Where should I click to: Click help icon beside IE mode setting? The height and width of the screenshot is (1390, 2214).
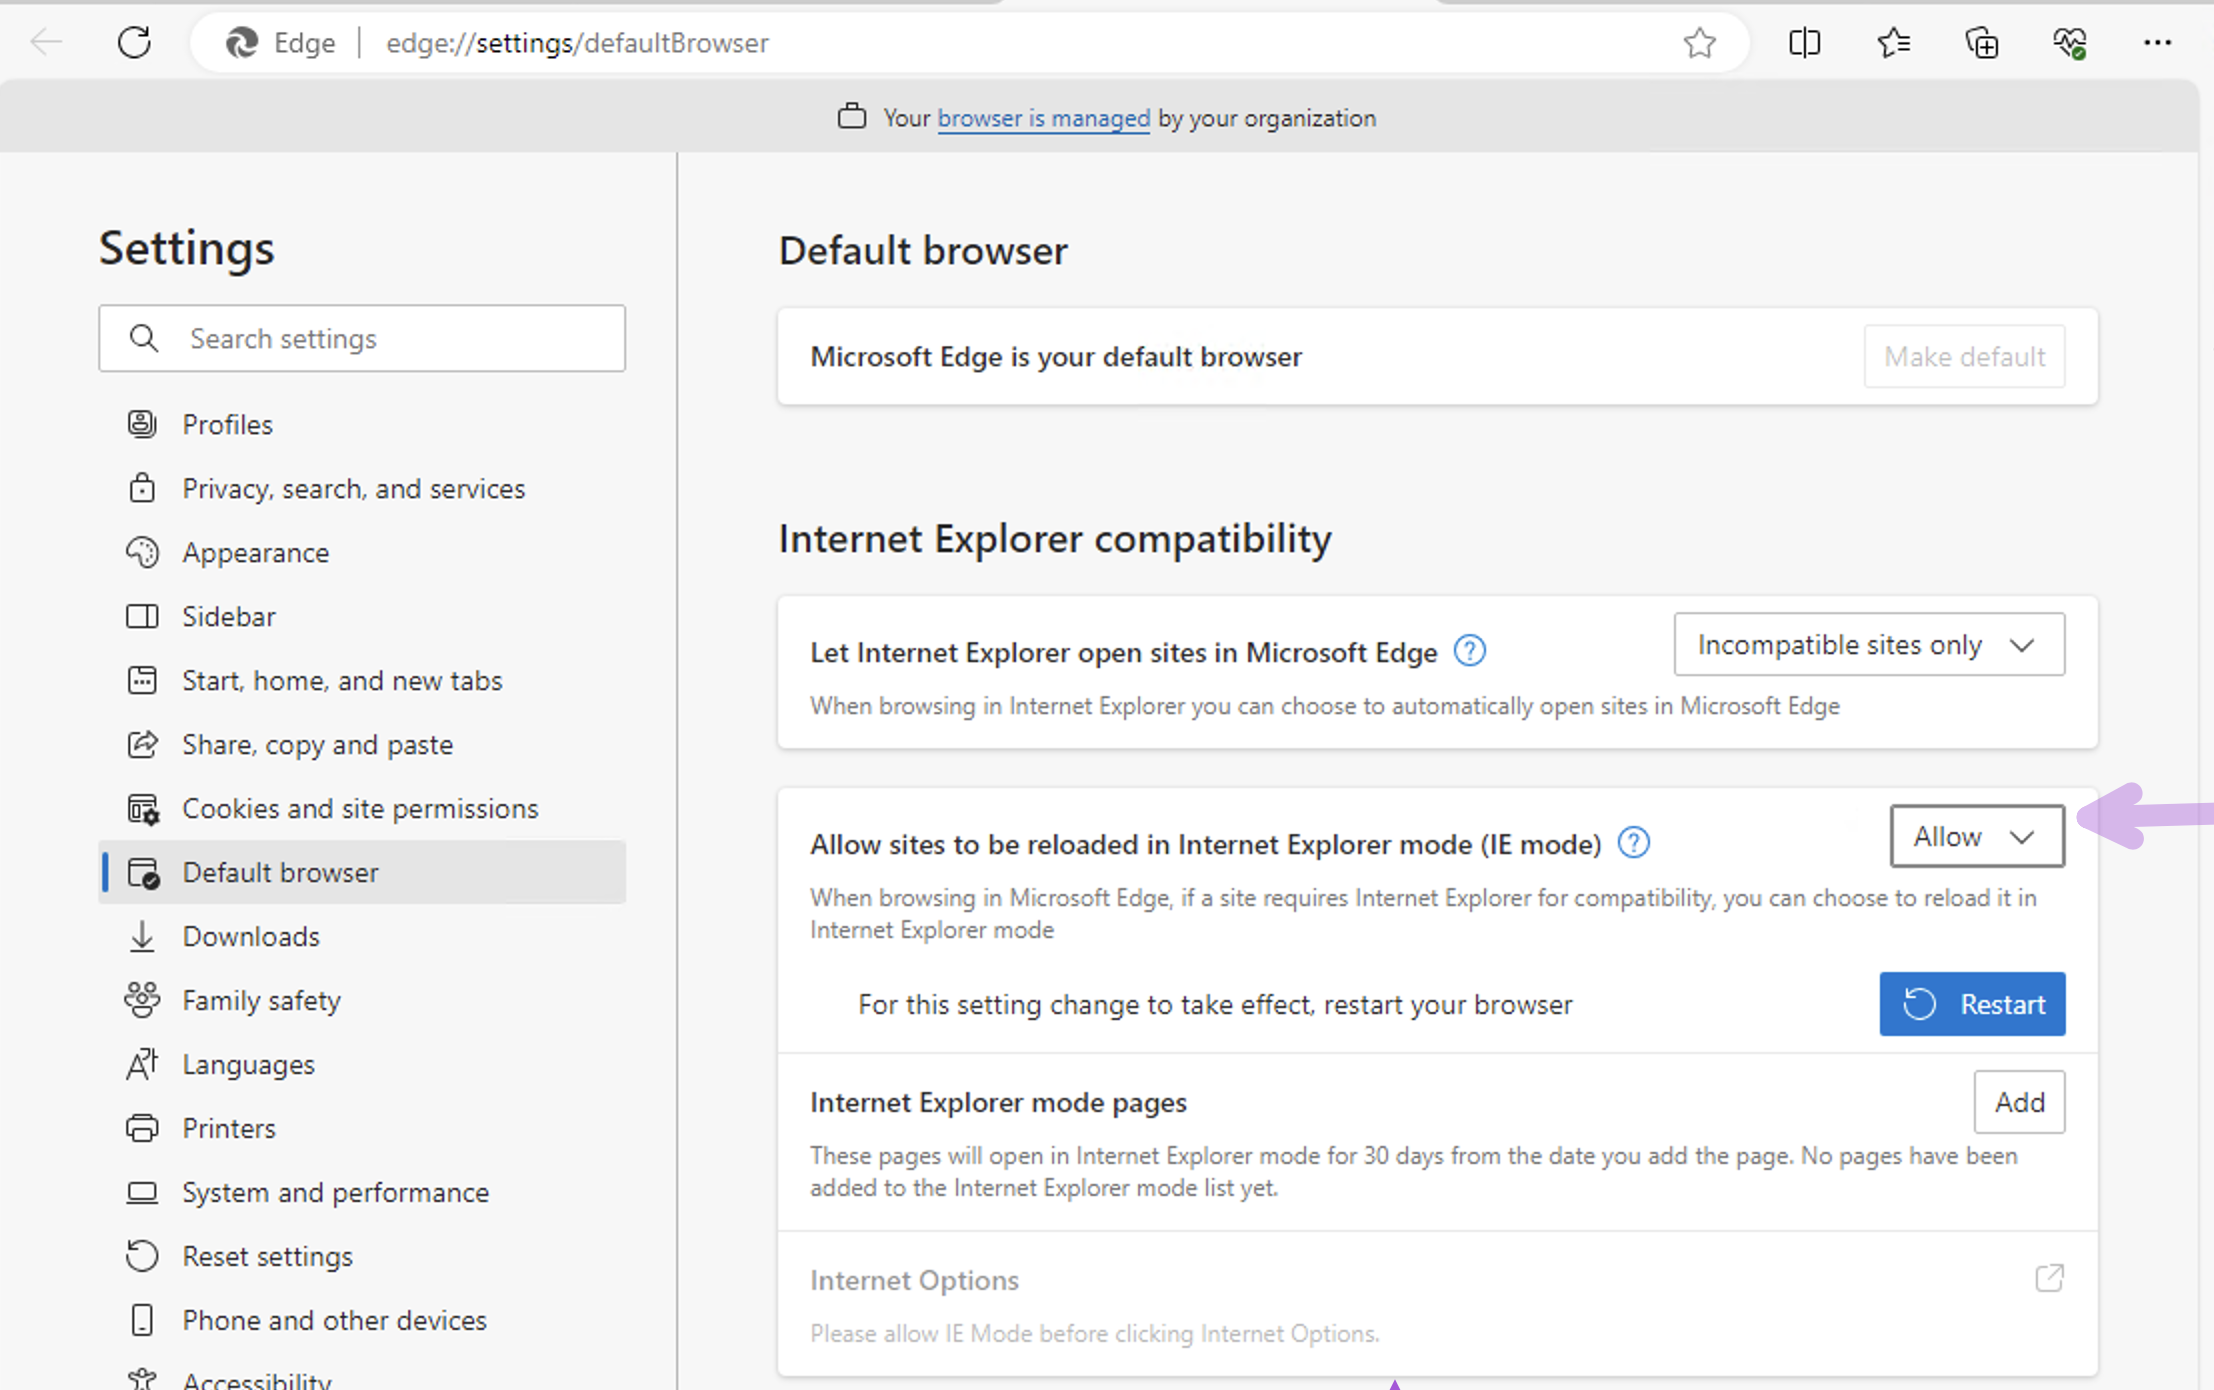tap(1633, 843)
